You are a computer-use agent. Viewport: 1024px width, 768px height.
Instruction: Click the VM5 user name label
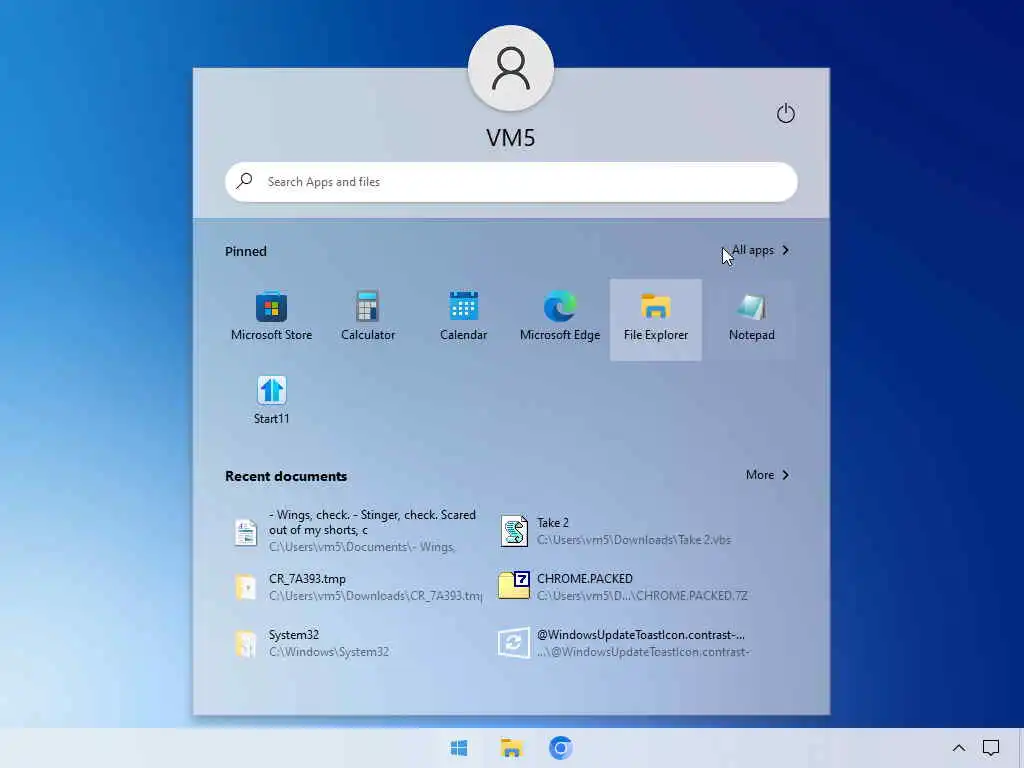(x=511, y=138)
